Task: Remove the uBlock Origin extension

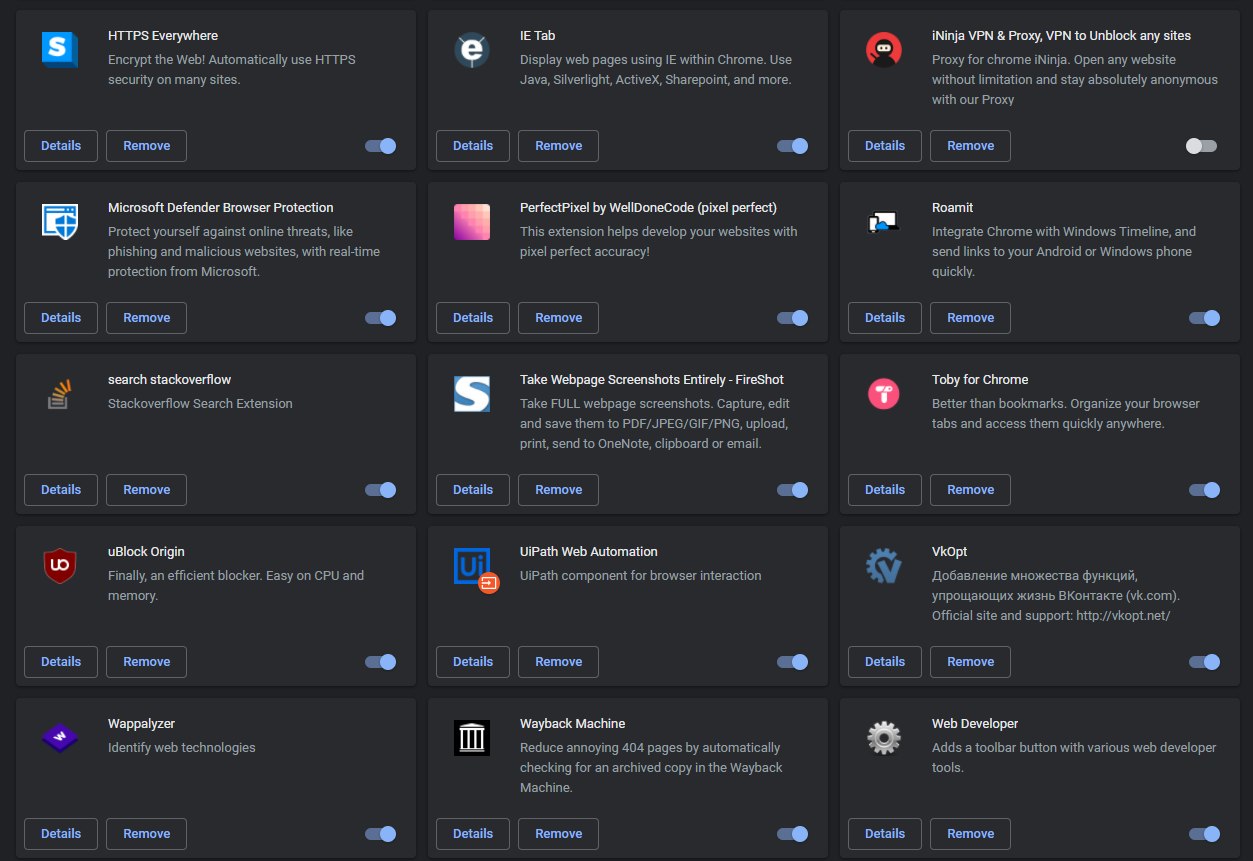Action: coord(146,662)
